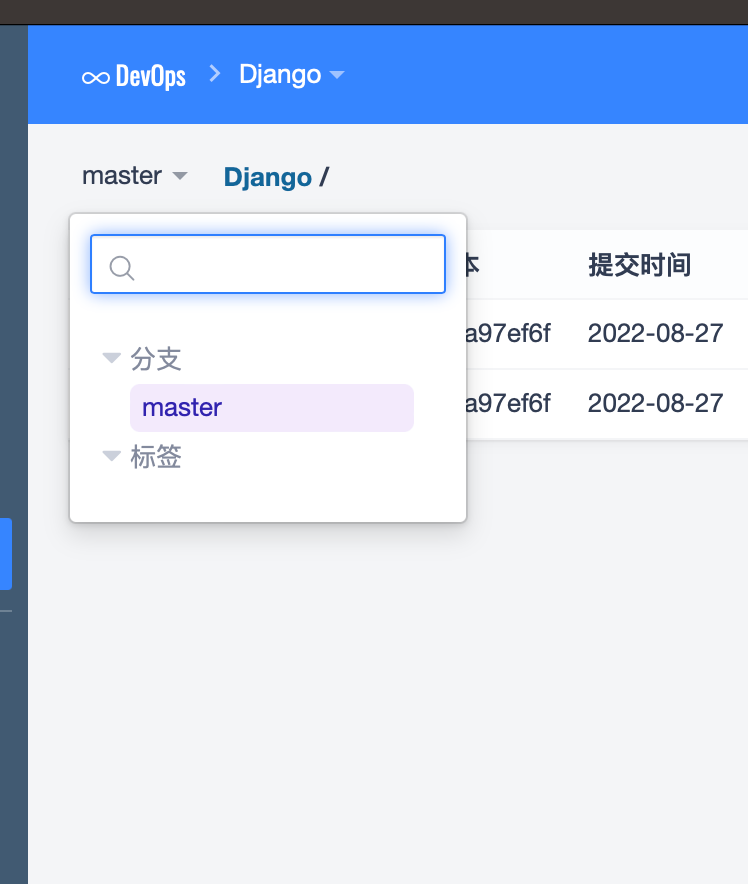Select the highlighted blue sidebar item

pyautogui.click(x=6, y=554)
